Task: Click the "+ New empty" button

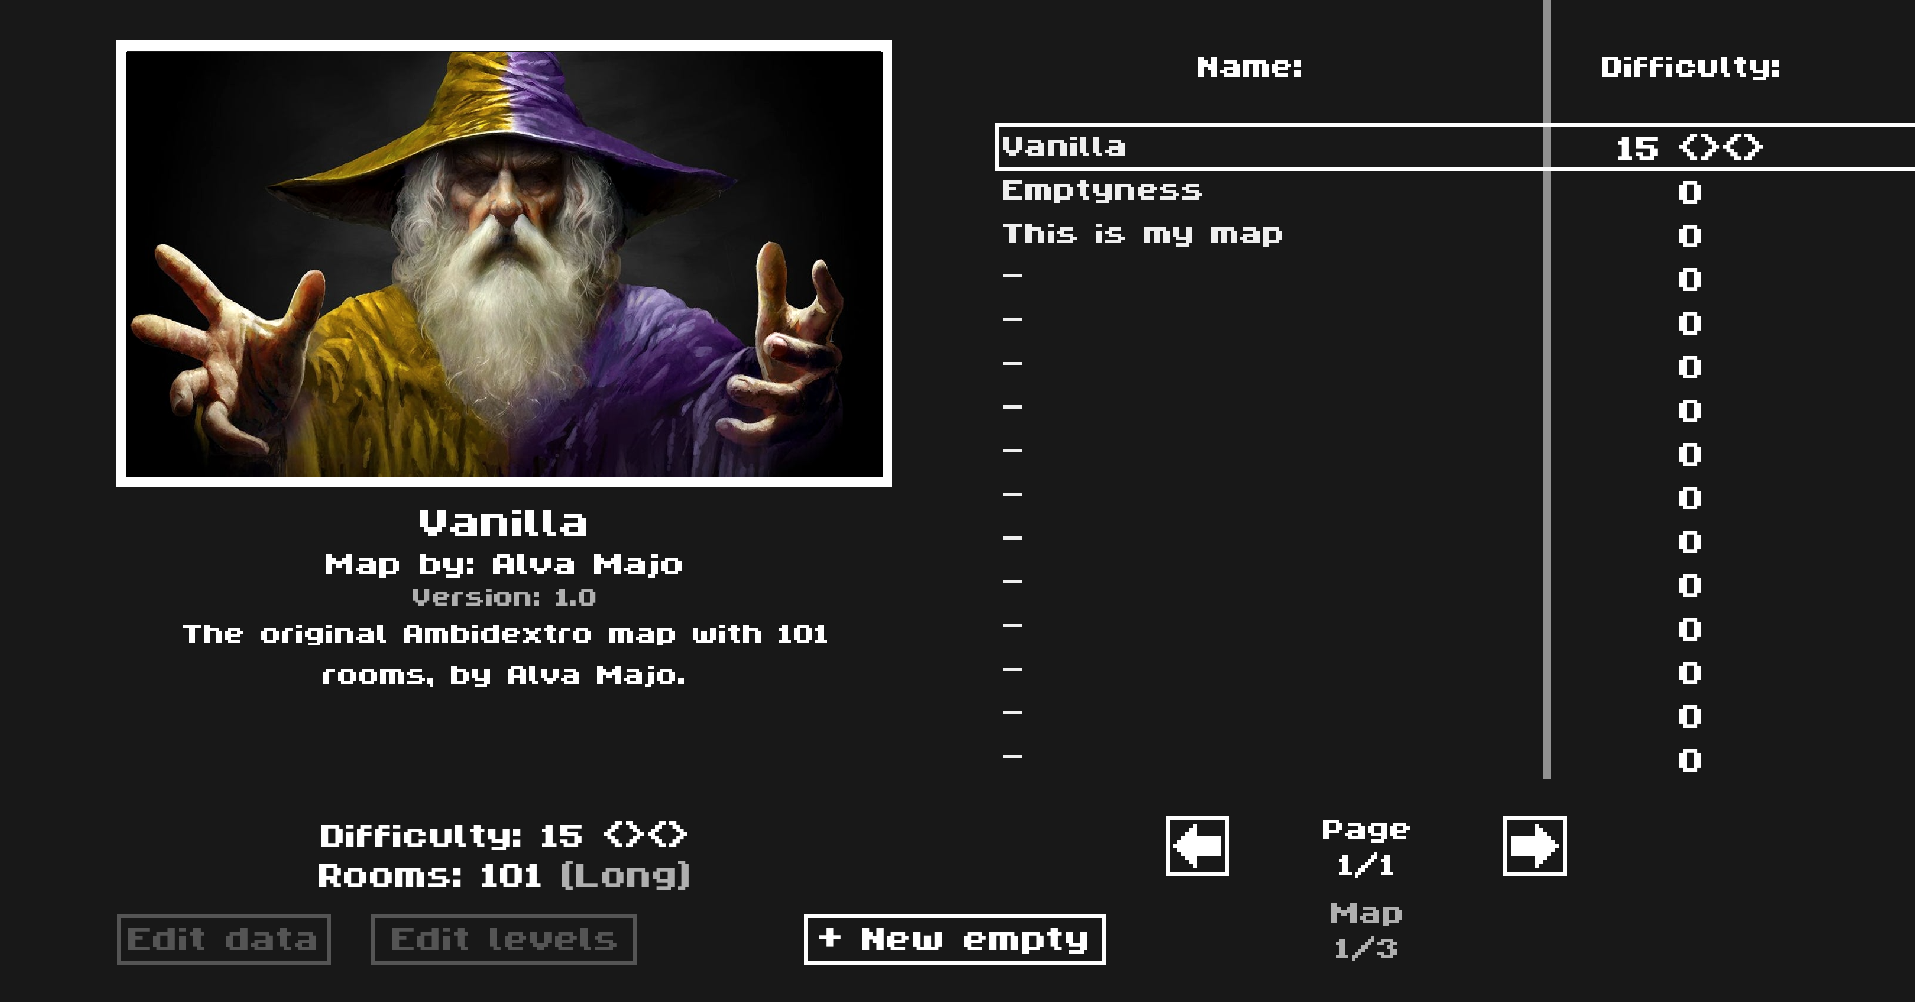Action: (x=954, y=939)
